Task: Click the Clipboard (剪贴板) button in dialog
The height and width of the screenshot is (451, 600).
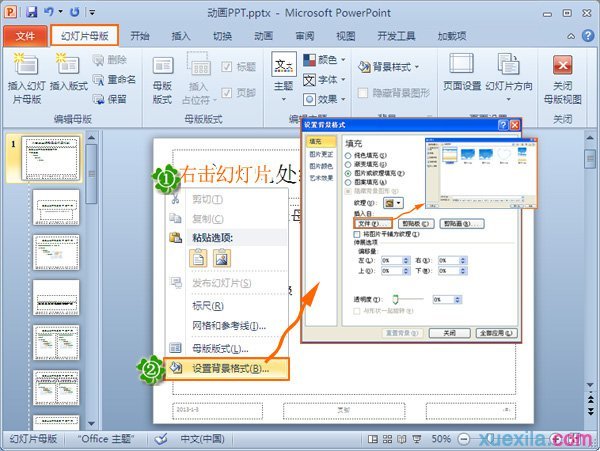Action: pos(416,223)
